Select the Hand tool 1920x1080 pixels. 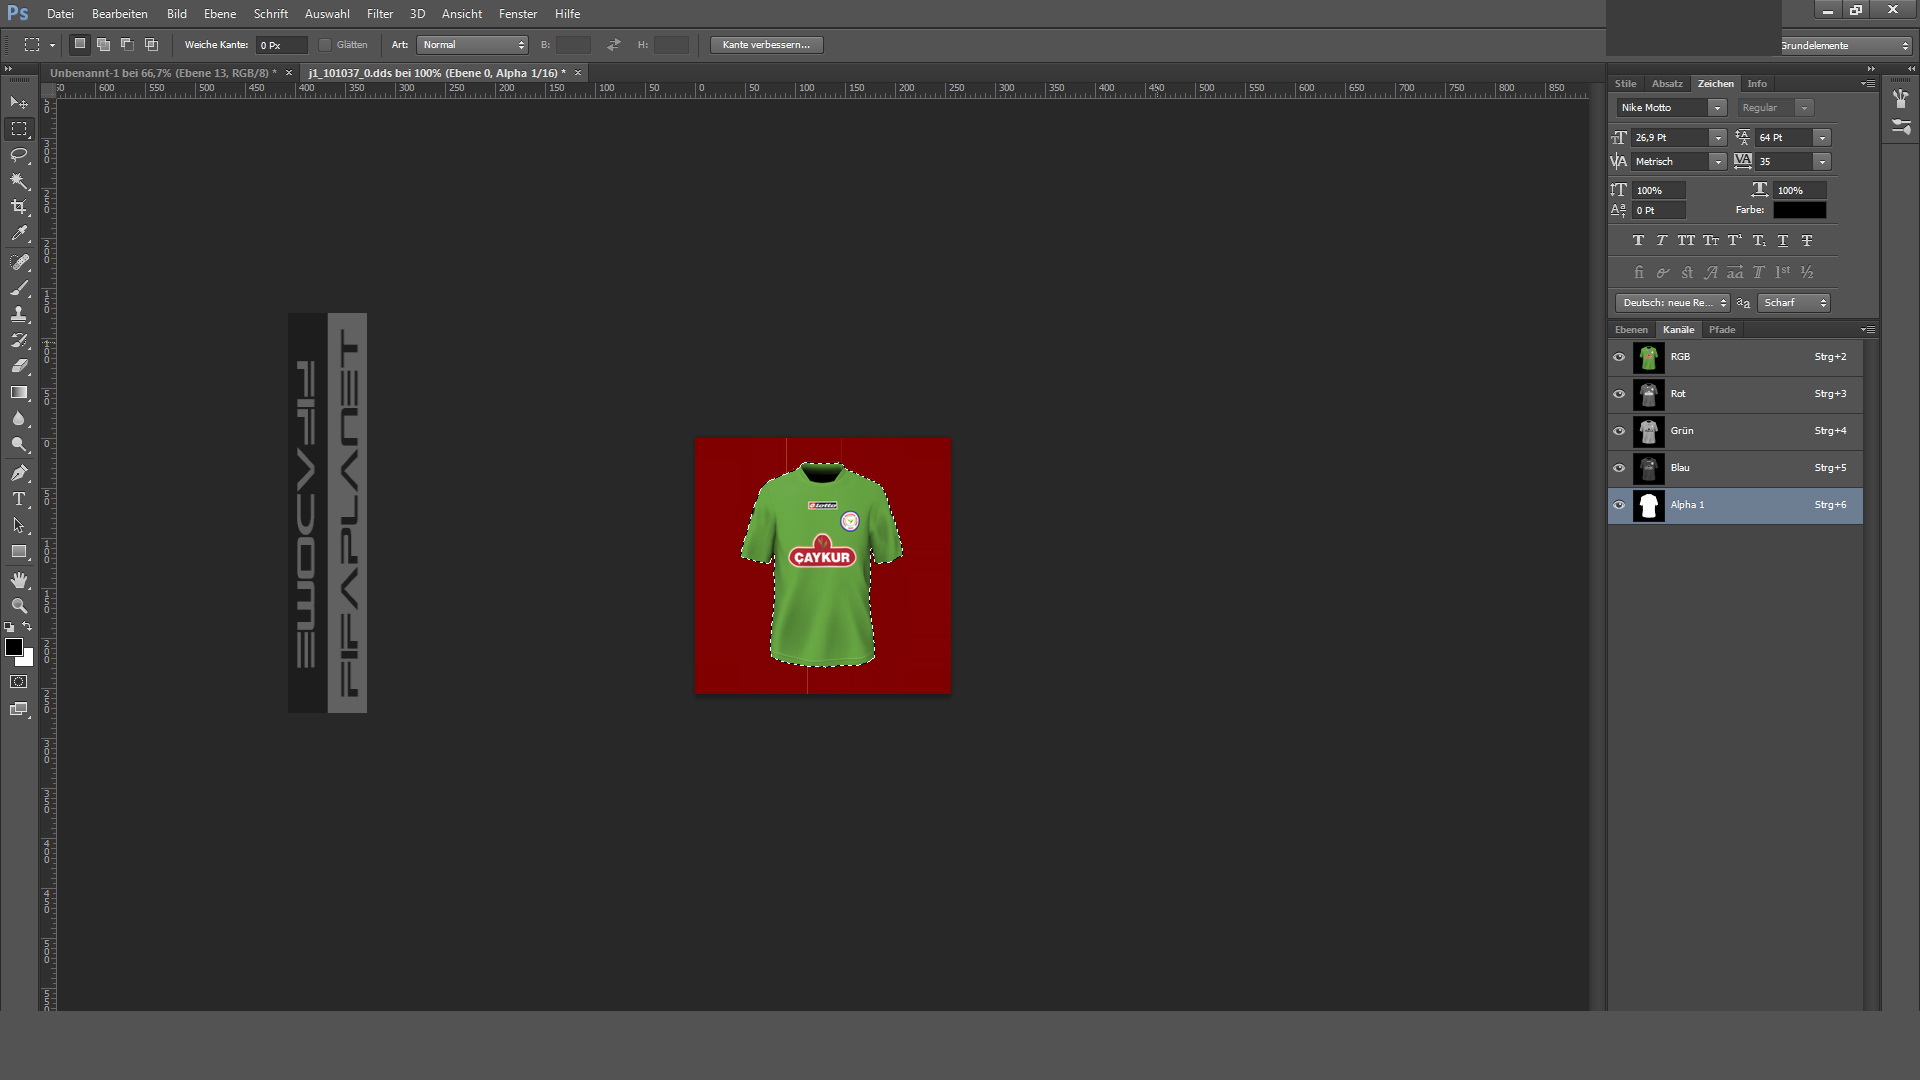[x=19, y=580]
